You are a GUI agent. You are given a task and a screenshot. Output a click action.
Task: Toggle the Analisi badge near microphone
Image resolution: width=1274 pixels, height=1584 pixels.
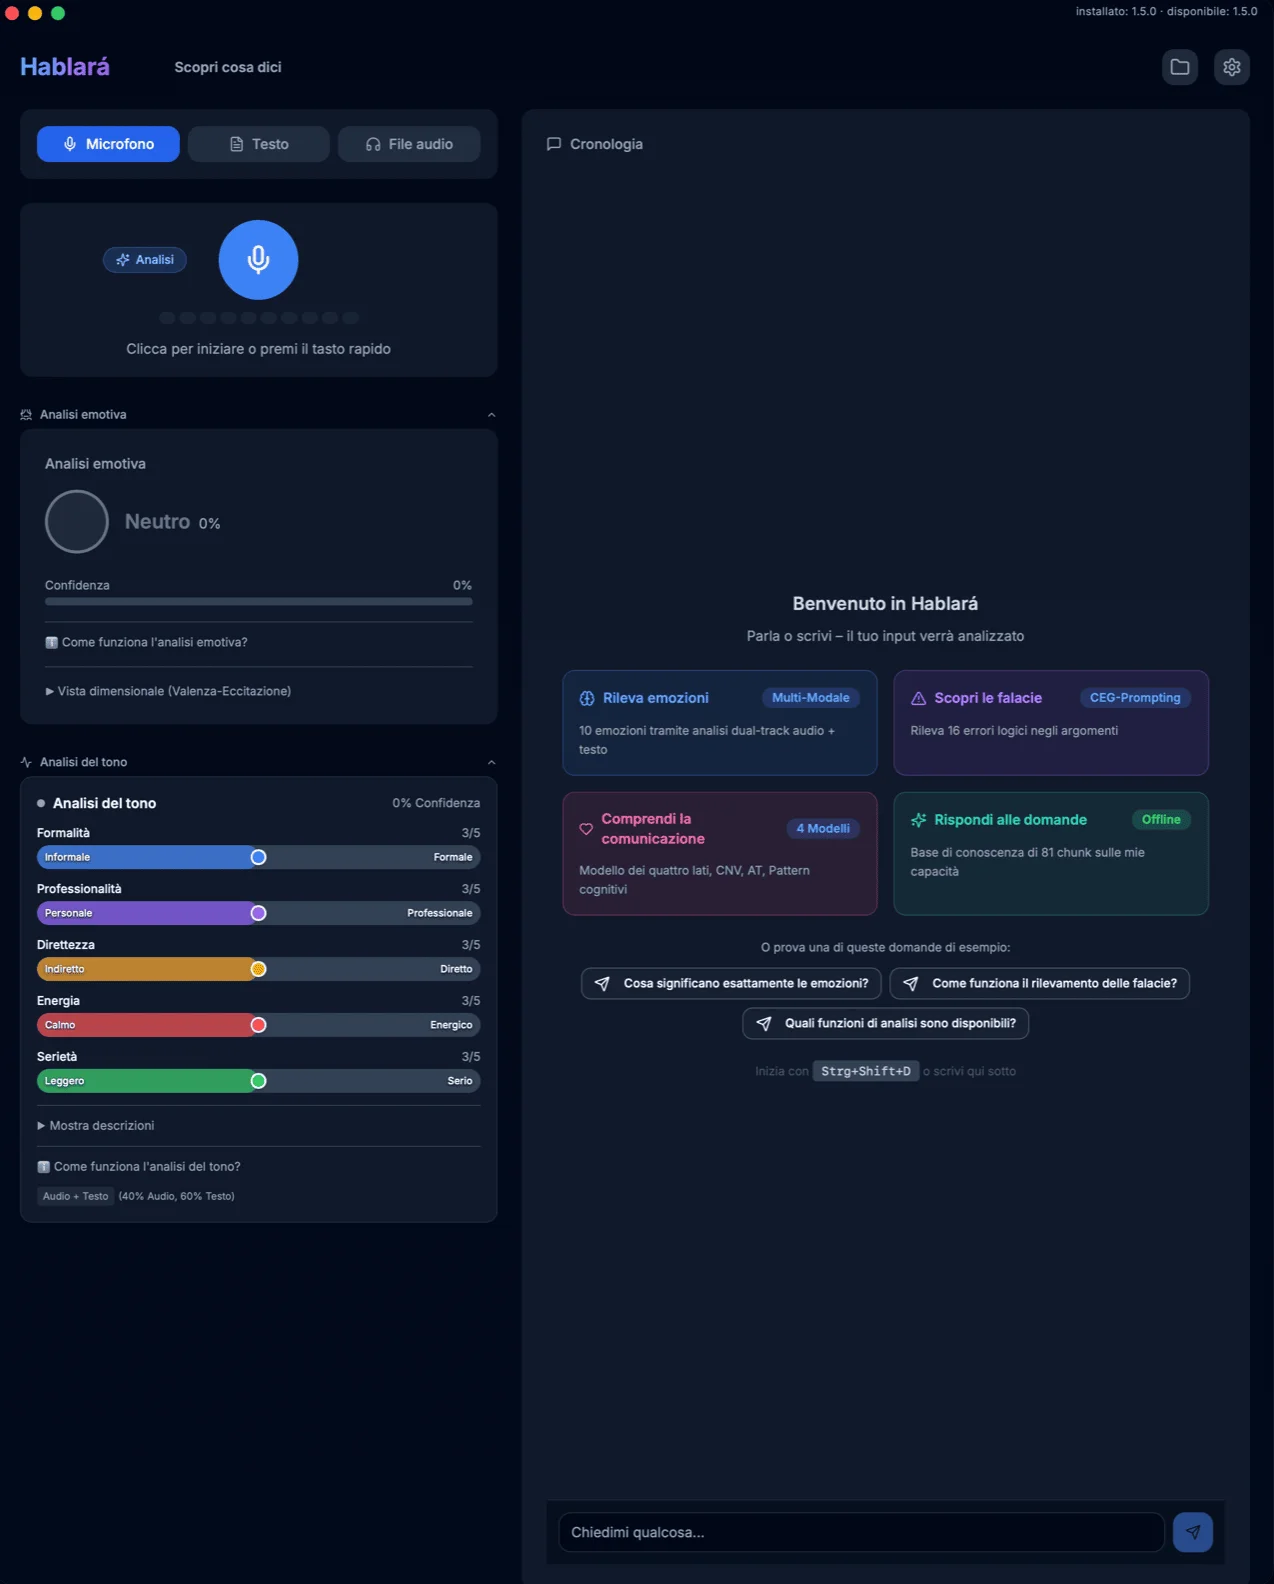(145, 260)
